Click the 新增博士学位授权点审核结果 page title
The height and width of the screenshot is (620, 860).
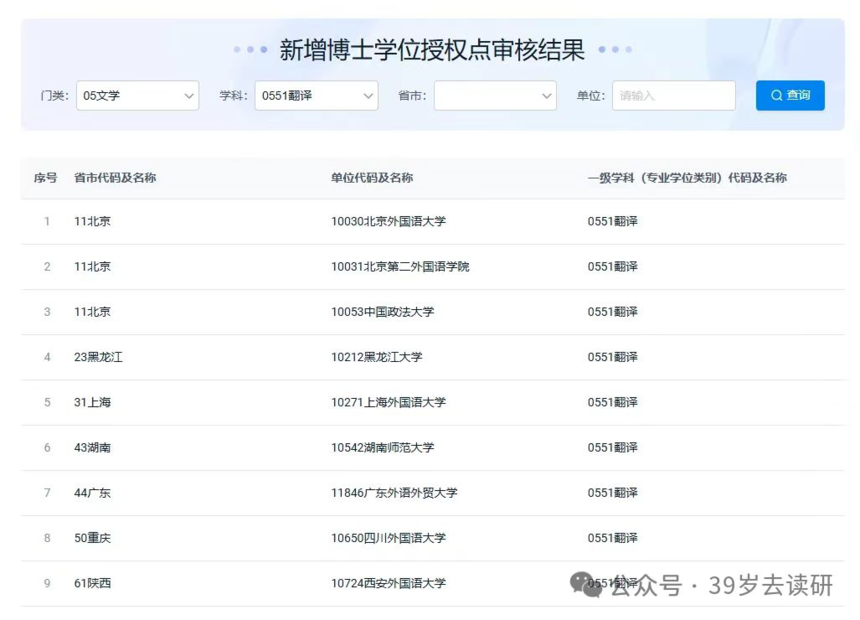click(x=432, y=50)
